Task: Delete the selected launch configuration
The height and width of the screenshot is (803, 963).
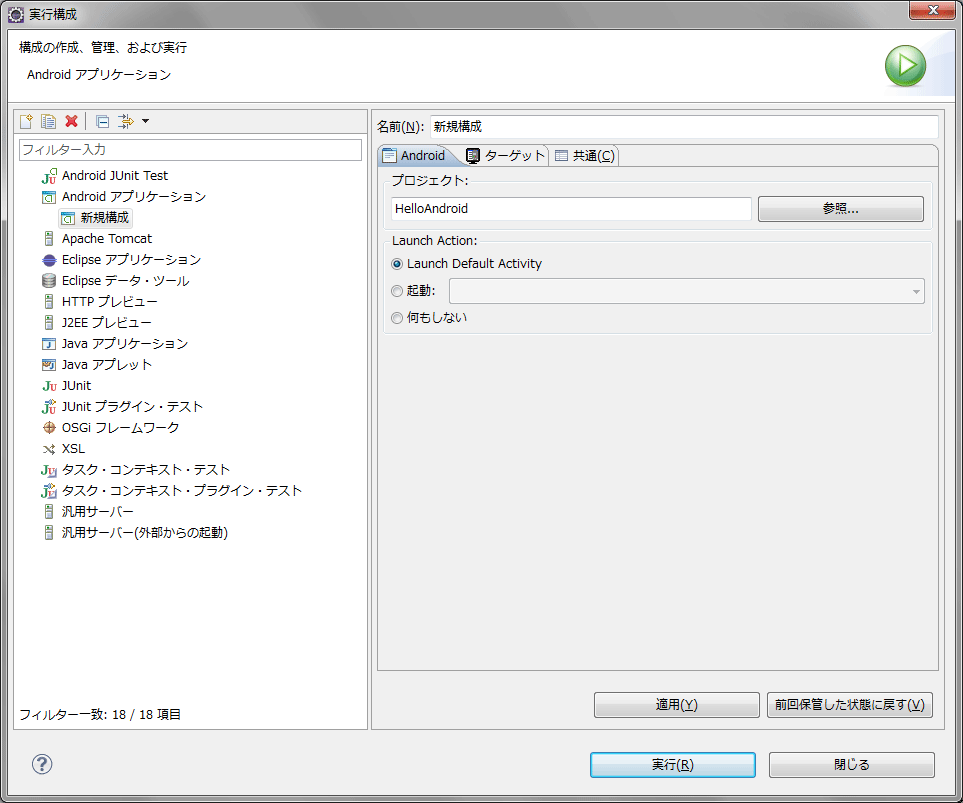Action: point(71,121)
